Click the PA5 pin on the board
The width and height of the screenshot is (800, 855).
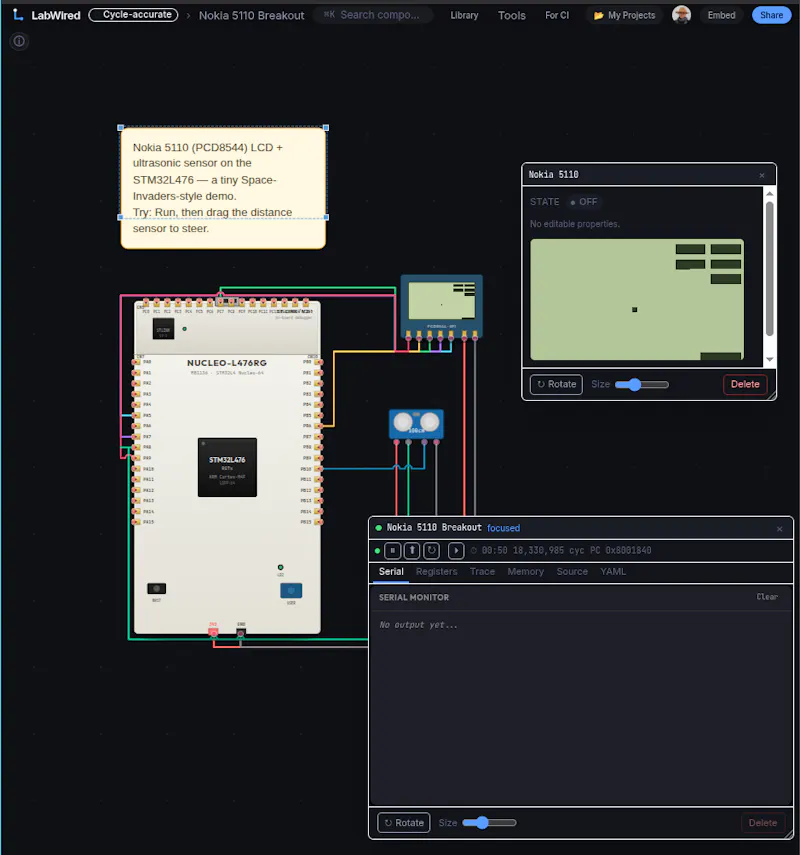point(136,416)
